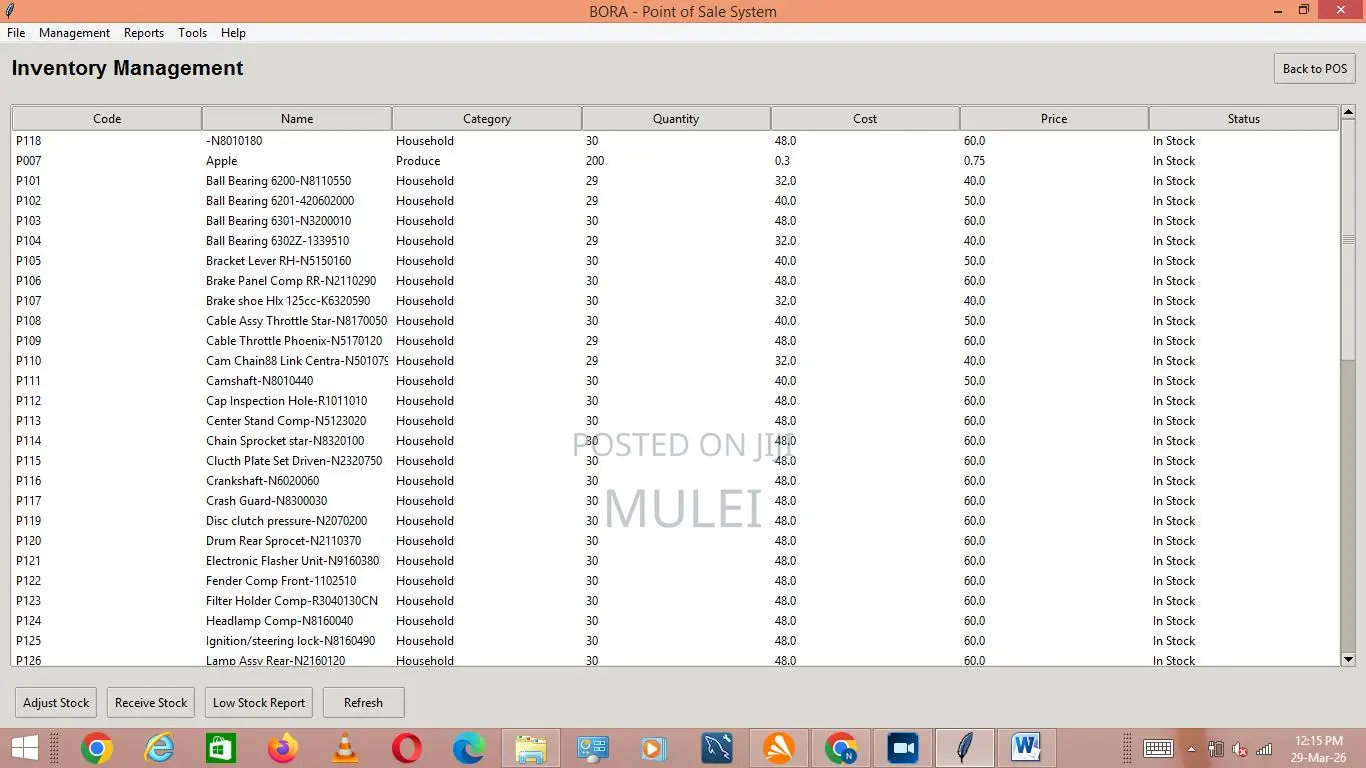Click the inventory table vertical scrollbar thumb

point(1348,240)
